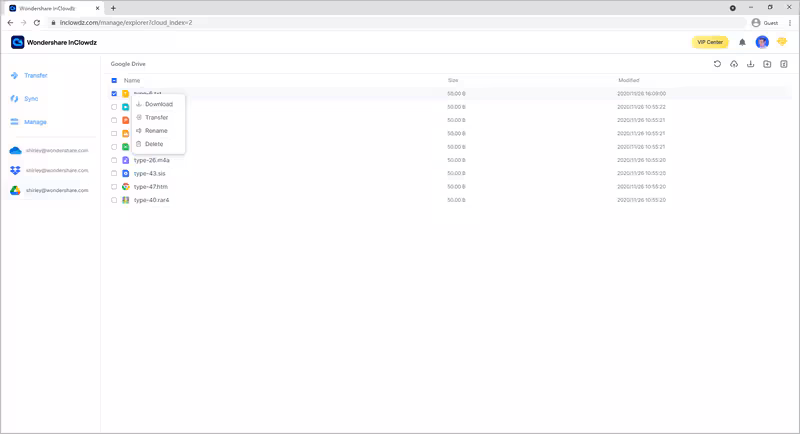
Task: Choose Download from the context menu
Action: tap(158, 104)
